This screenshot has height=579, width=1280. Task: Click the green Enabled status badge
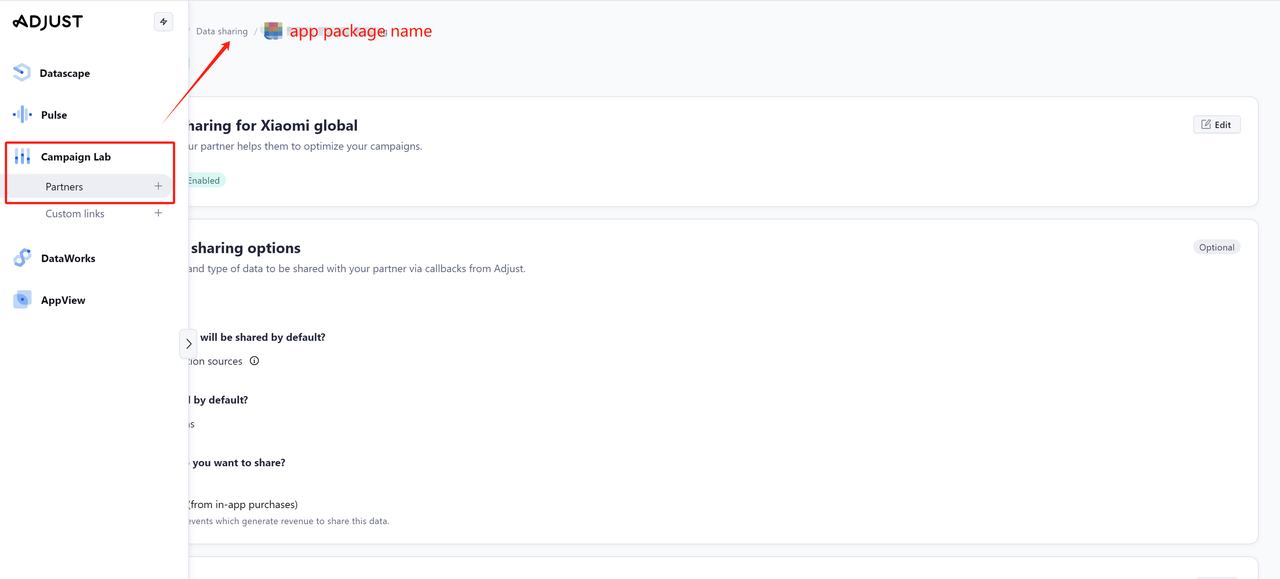click(x=205, y=181)
